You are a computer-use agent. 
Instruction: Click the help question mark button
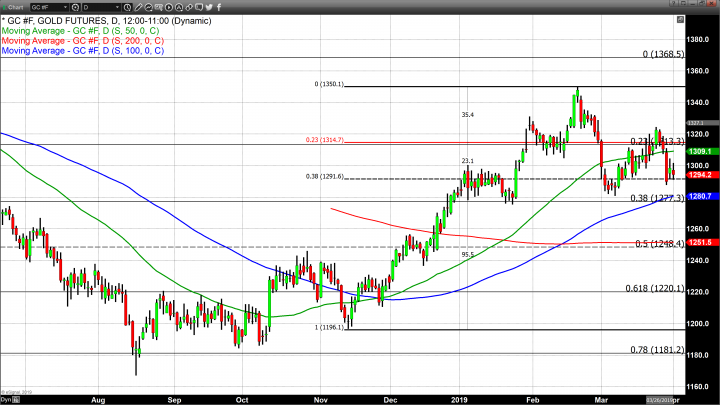tap(673, 4)
